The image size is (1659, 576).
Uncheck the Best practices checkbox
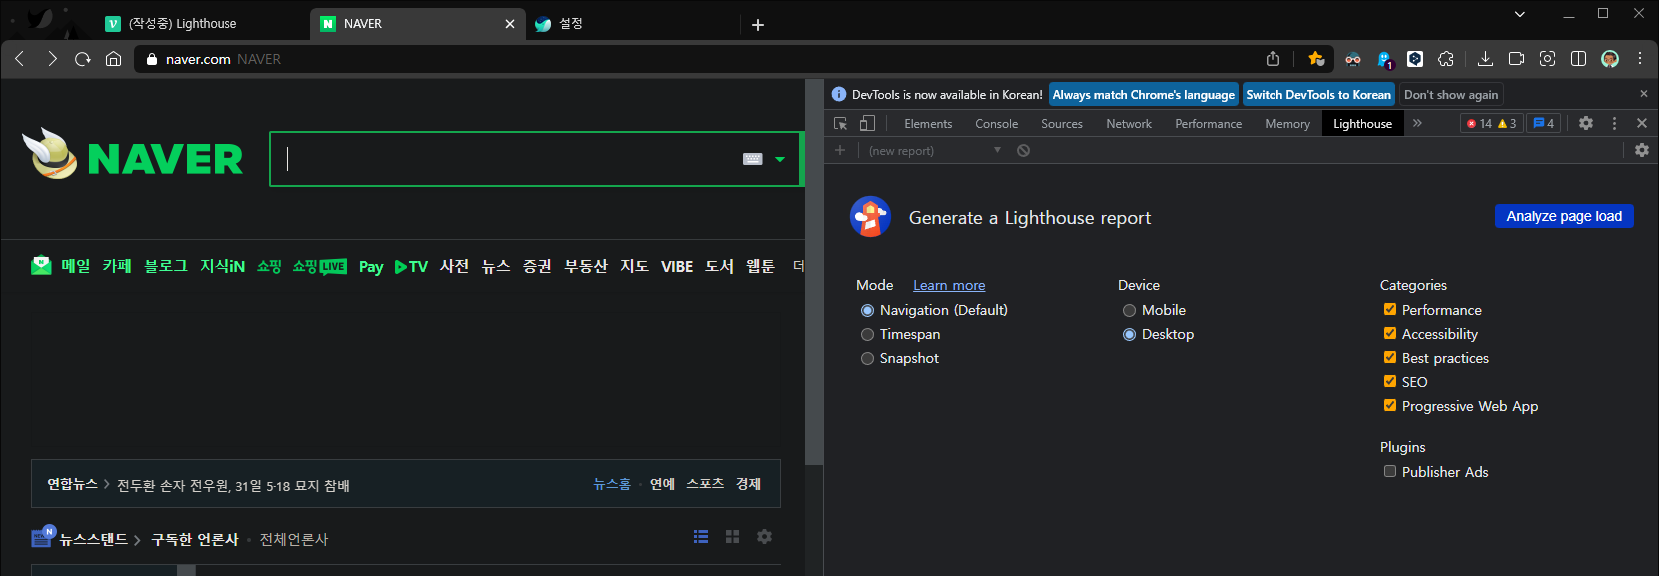[x=1389, y=357]
